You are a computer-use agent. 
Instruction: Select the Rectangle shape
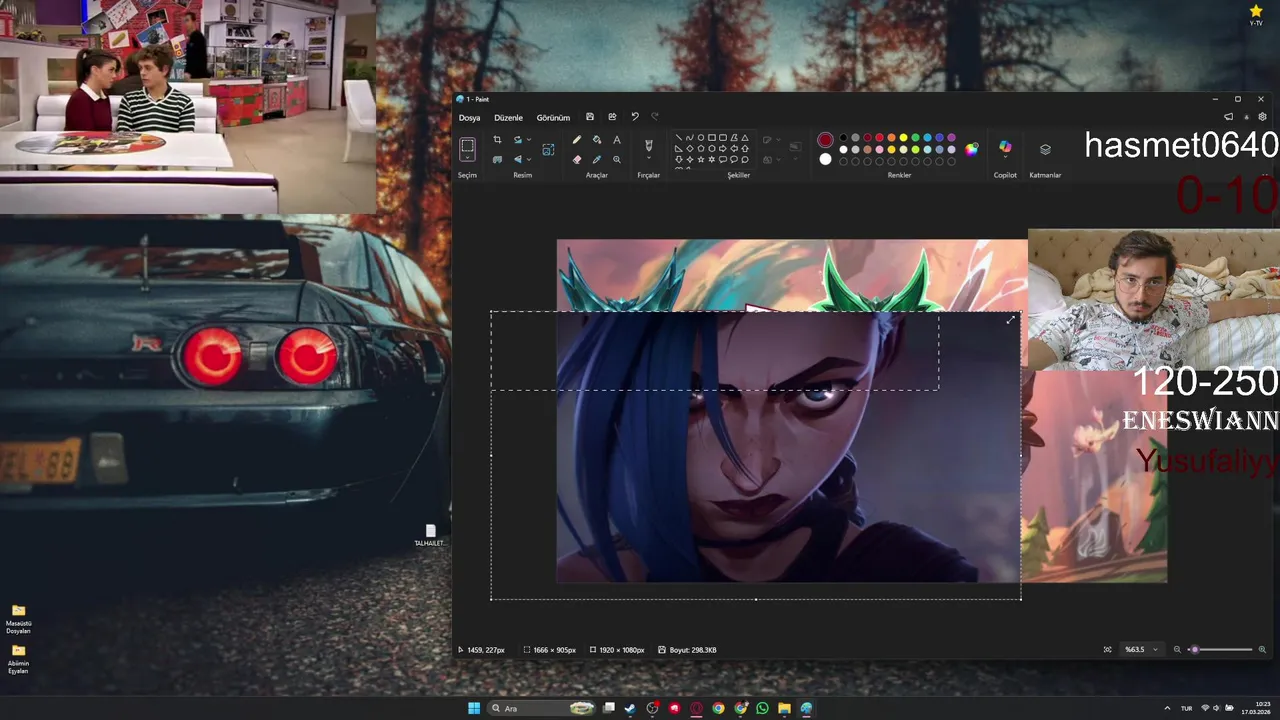(x=711, y=138)
